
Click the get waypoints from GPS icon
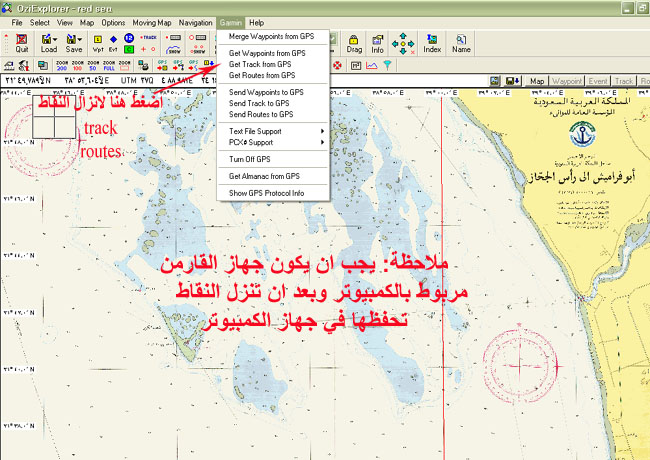coord(209,64)
